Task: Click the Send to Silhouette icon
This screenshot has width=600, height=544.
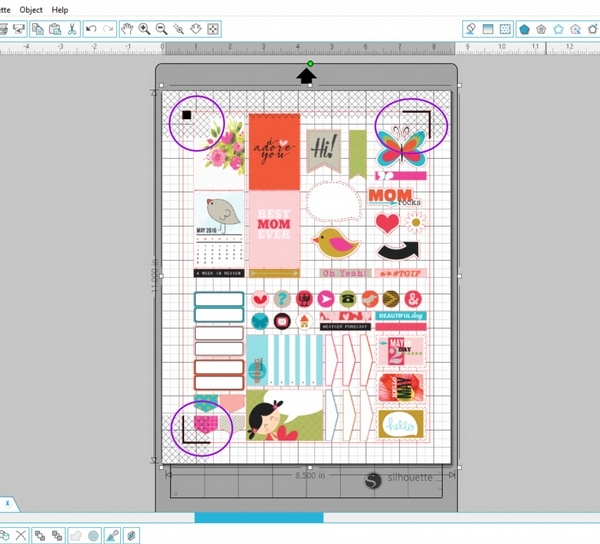Action: pyautogui.click(x=18, y=29)
